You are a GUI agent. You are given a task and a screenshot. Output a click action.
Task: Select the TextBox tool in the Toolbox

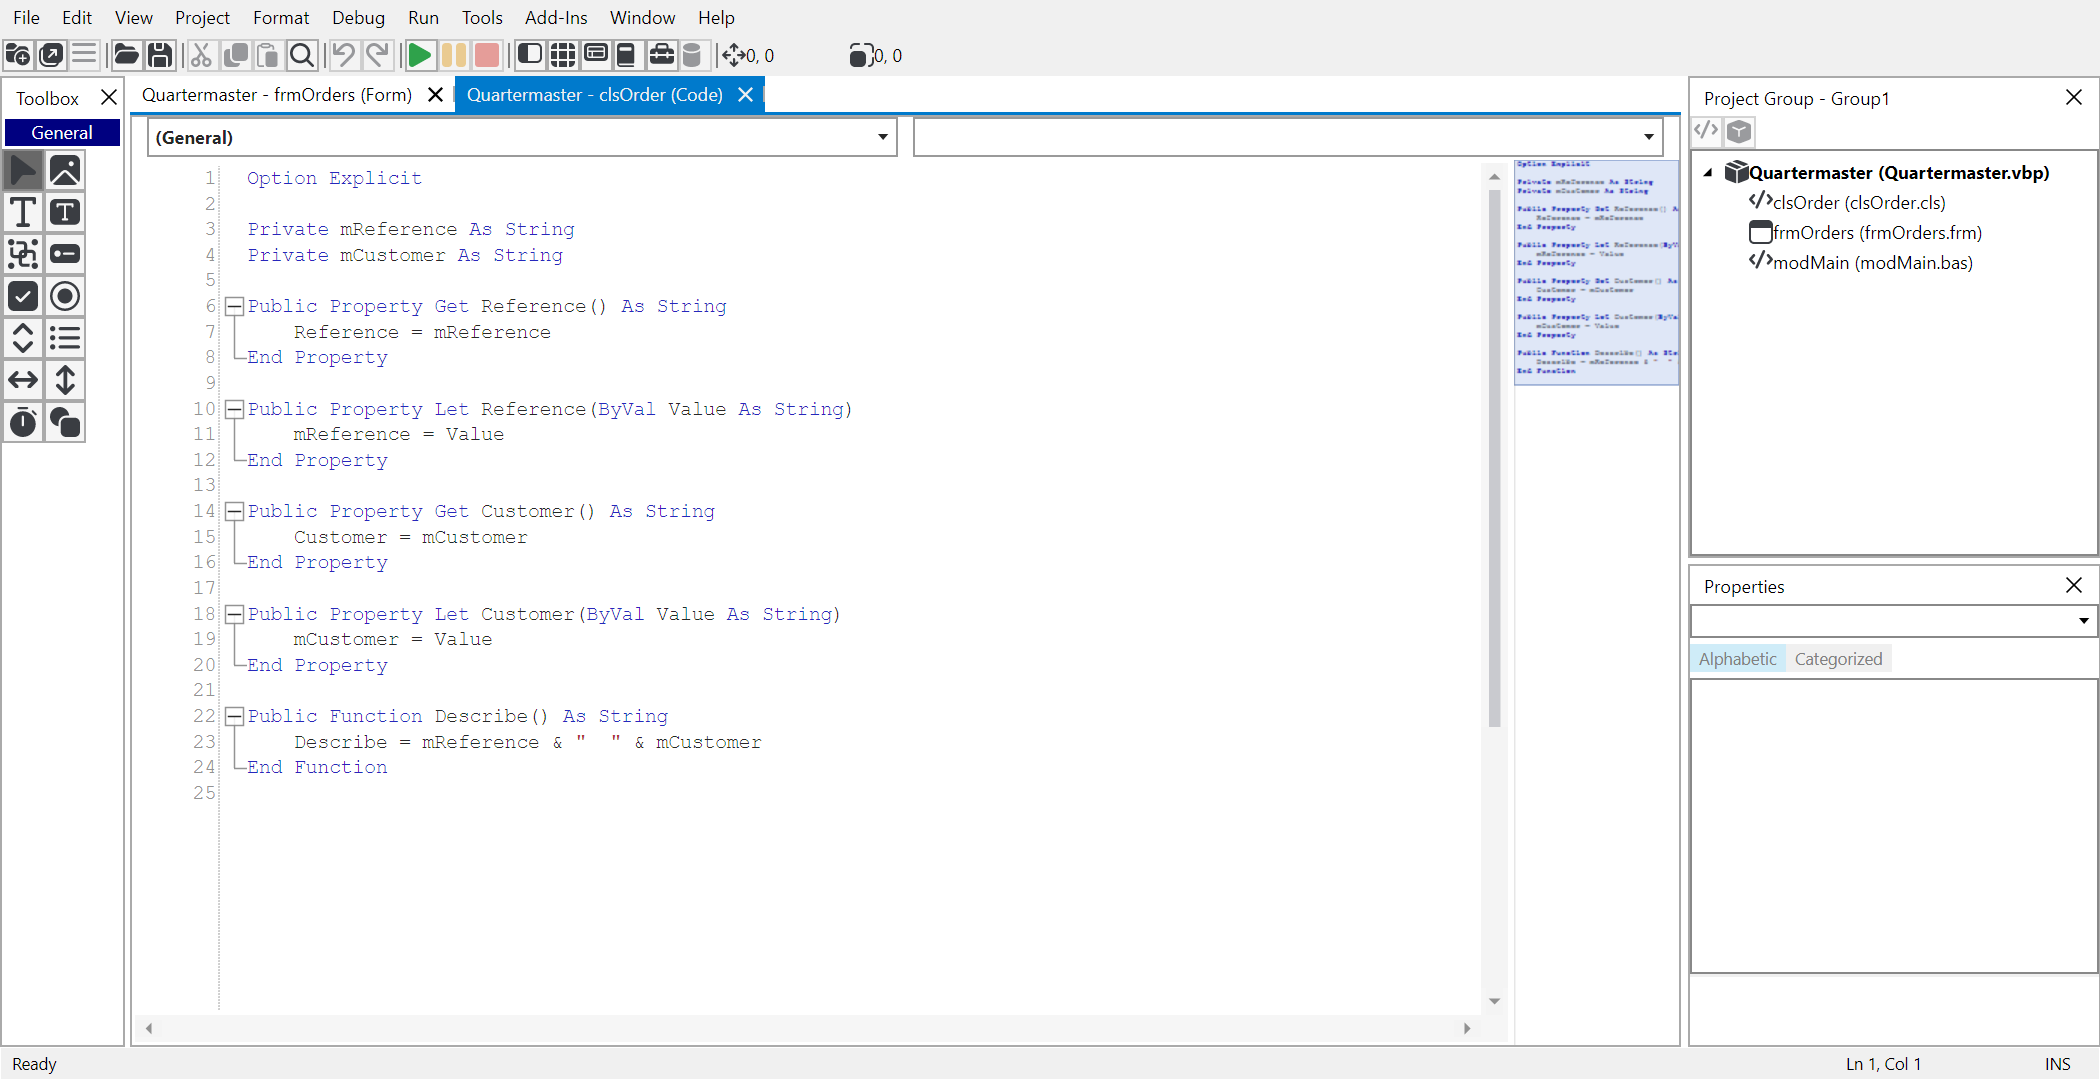click(x=65, y=213)
